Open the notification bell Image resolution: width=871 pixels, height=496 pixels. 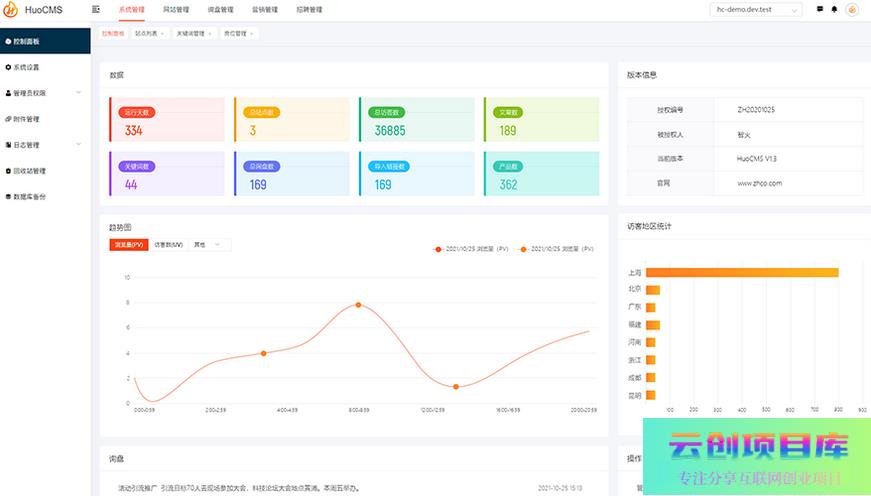click(x=834, y=9)
